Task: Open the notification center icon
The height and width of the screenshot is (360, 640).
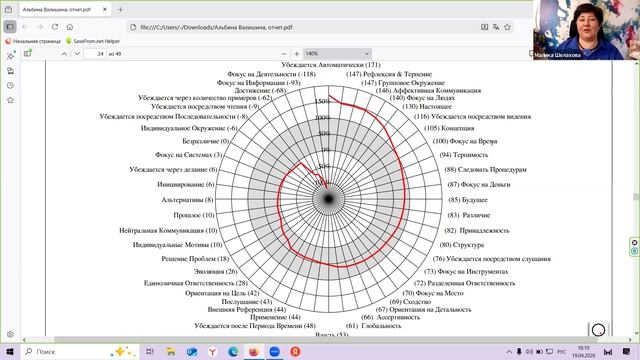Action: pos(627,351)
